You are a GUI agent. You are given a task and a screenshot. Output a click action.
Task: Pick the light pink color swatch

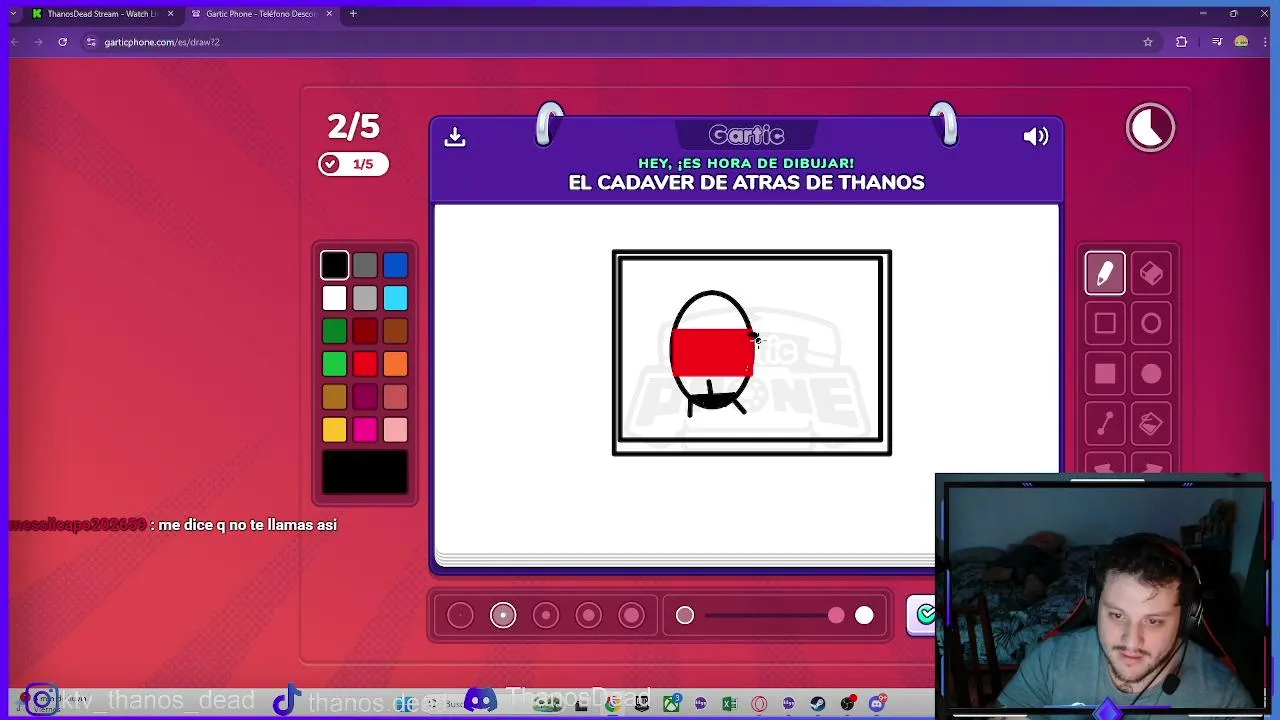point(395,430)
